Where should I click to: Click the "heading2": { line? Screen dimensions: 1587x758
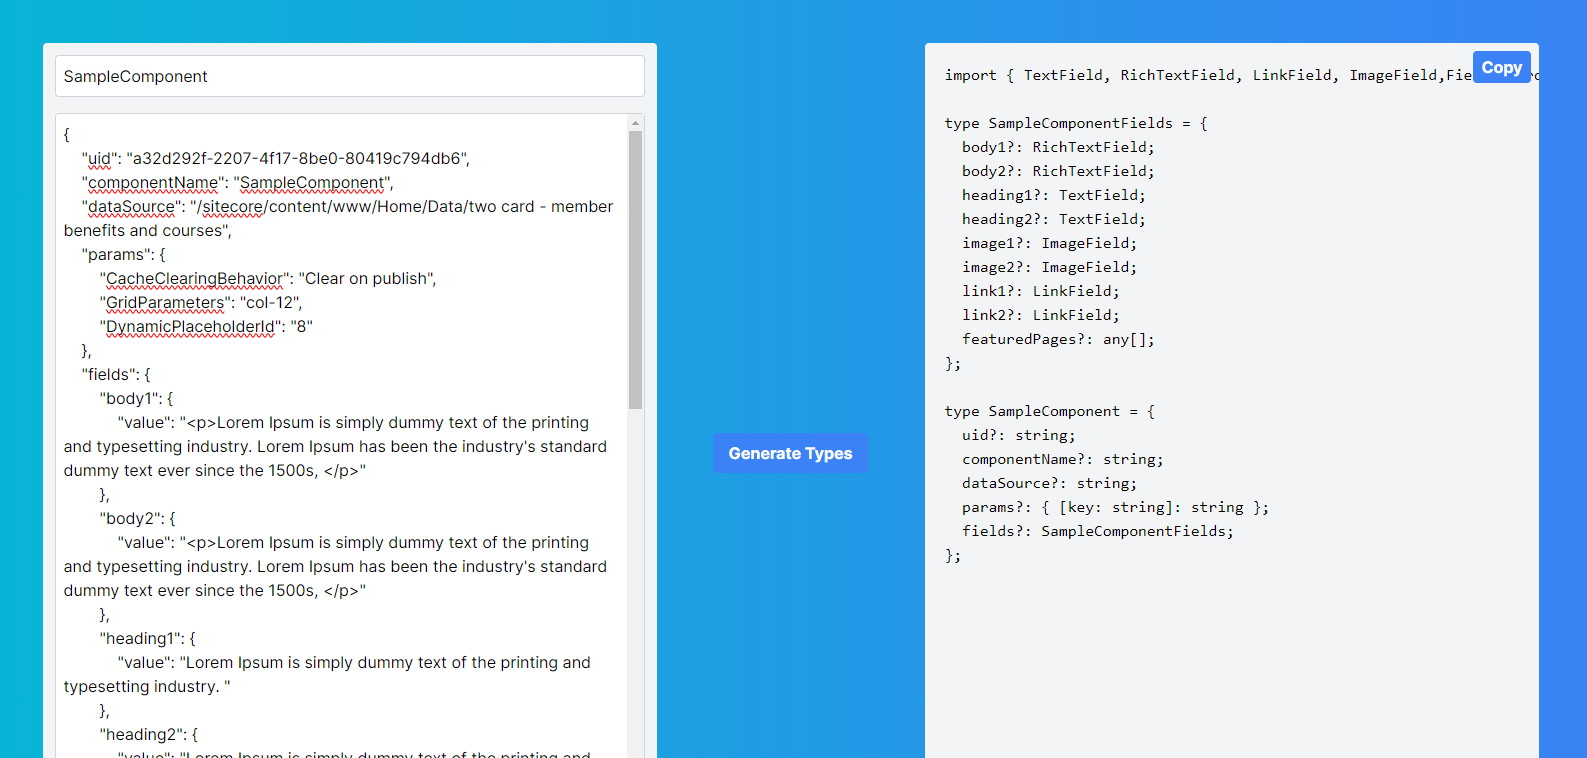(x=149, y=734)
